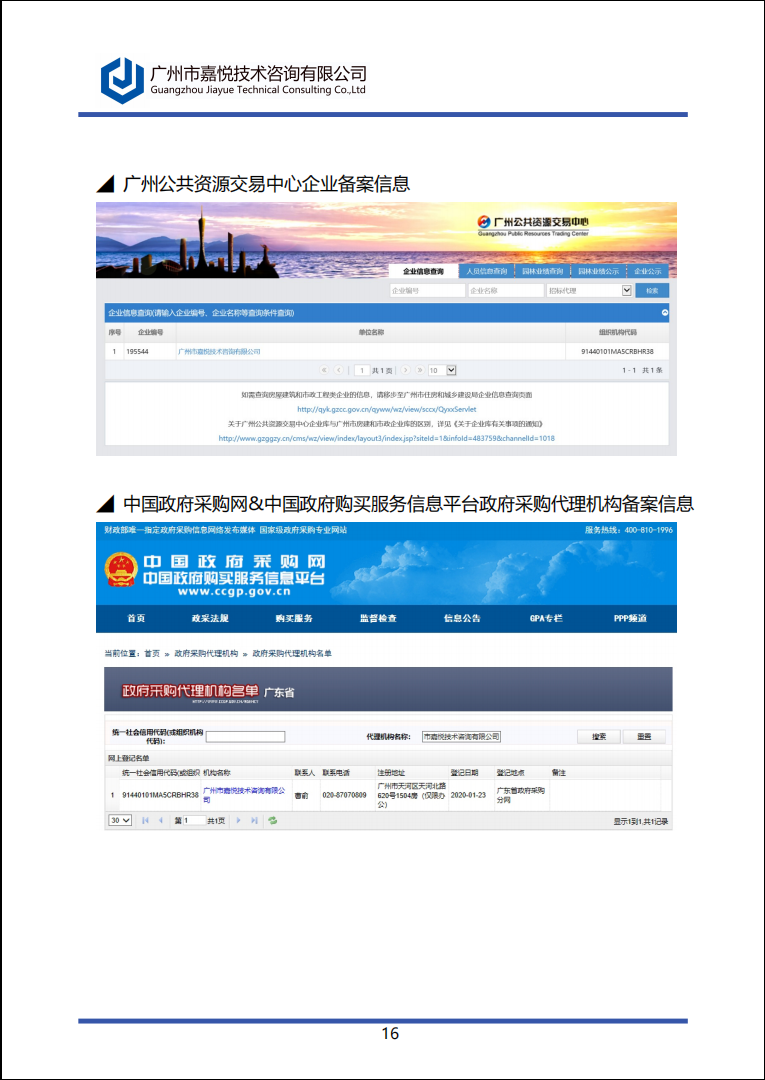Click the first-page icon in the agency list pager
765x1080 pixels.
coord(145,820)
